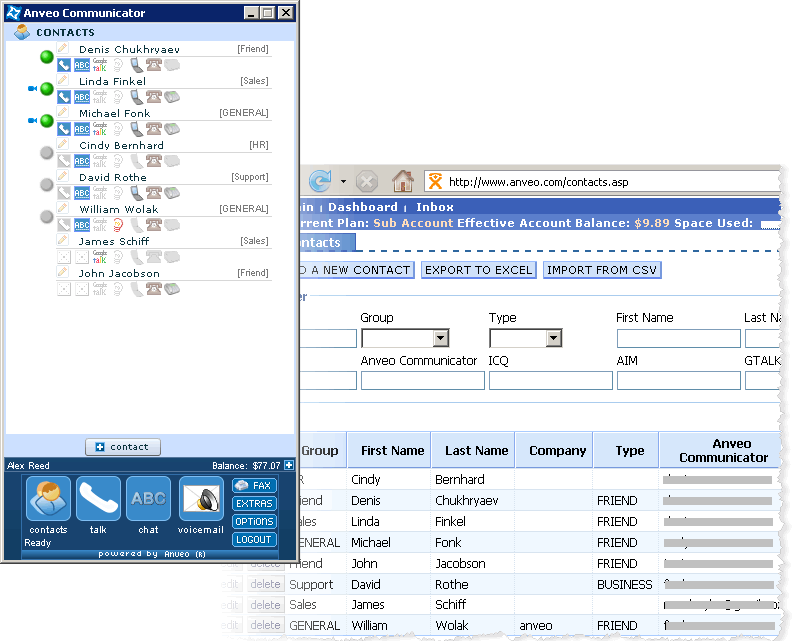
Task: Focus the AIM filter field
Action: [678, 380]
